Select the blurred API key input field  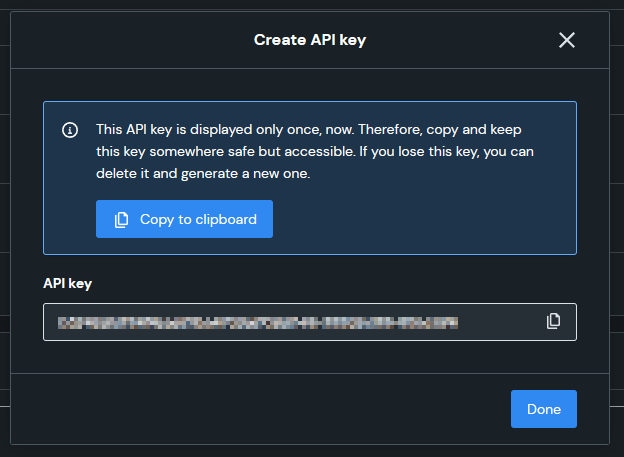click(x=310, y=322)
